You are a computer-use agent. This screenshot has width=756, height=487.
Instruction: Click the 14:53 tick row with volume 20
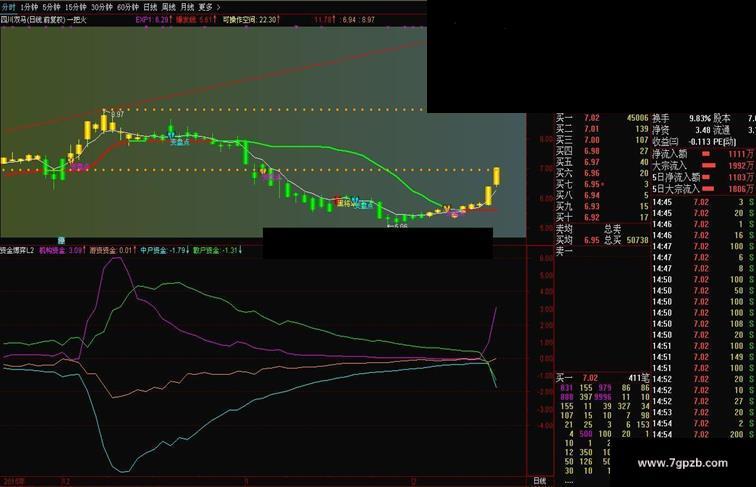click(x=703, y=412)
